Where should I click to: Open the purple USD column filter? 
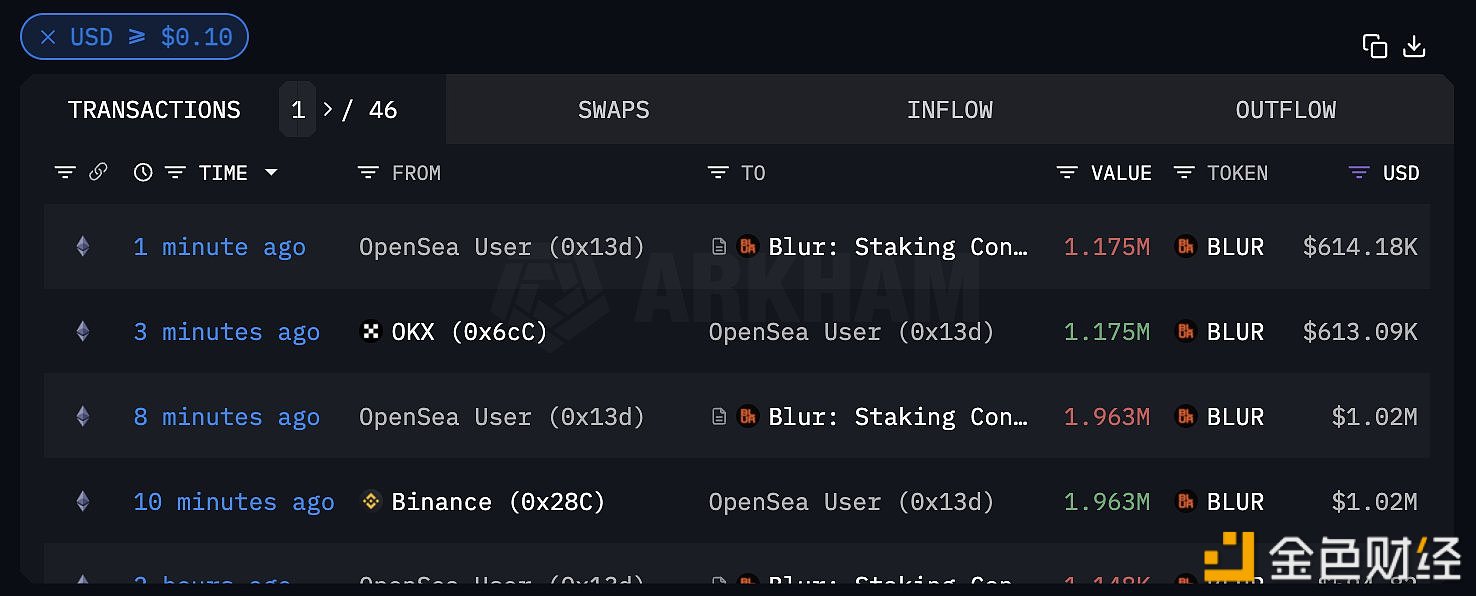[1359, 173]
